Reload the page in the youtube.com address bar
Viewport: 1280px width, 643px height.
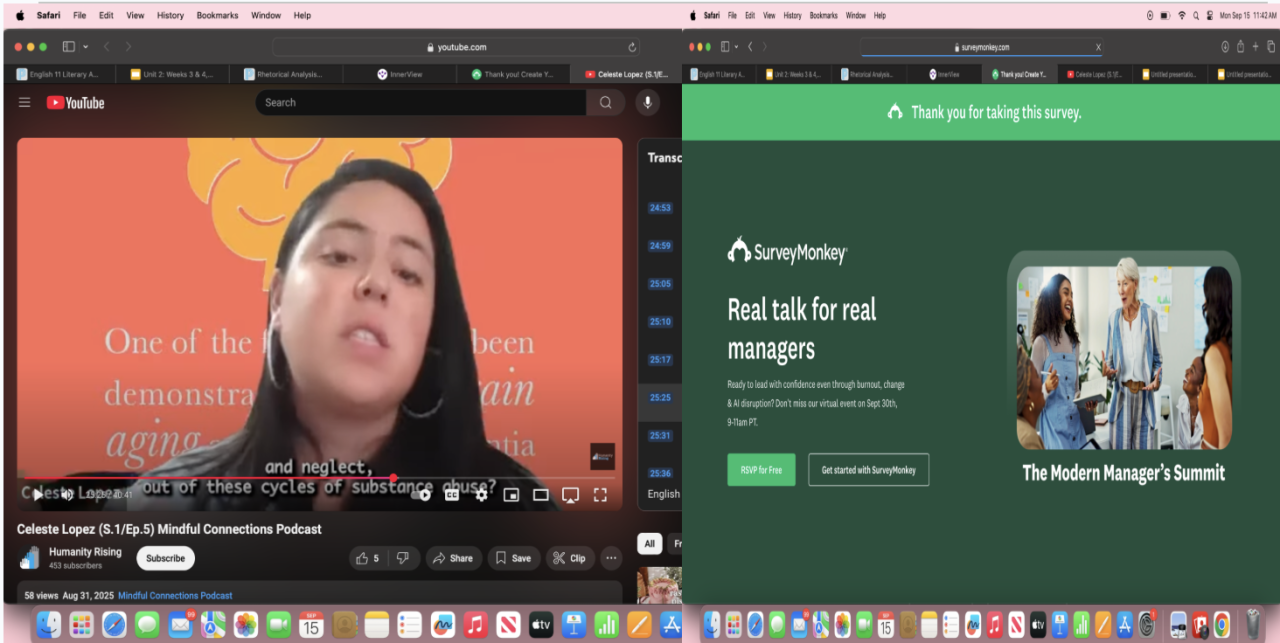[x=632, y=47]
